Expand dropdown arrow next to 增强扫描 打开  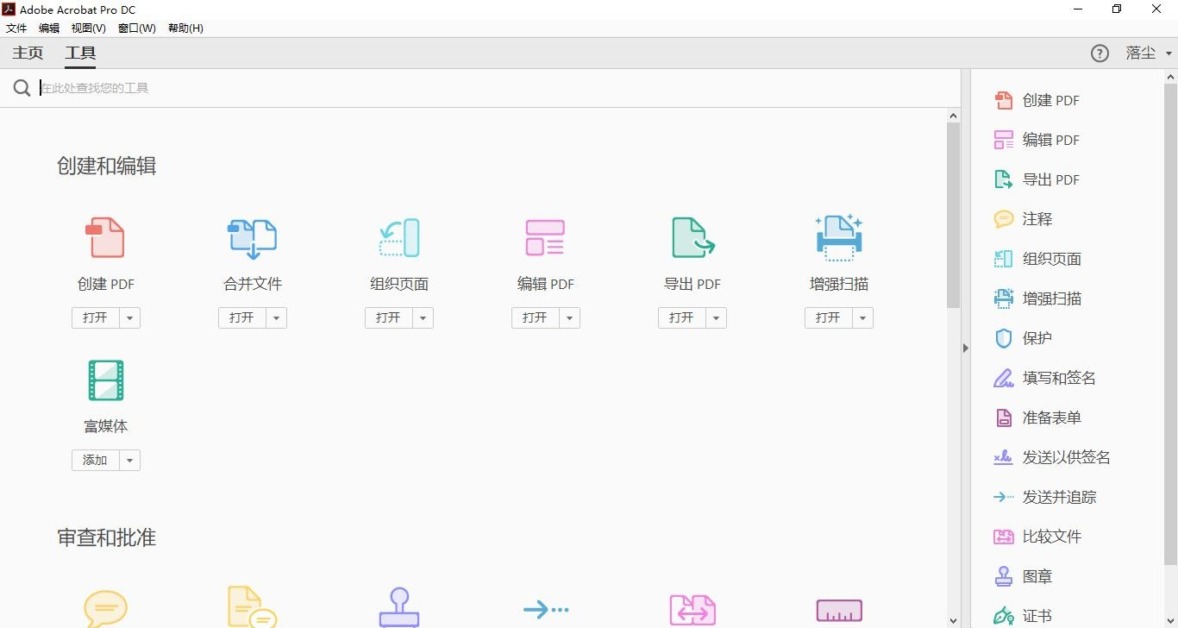[x=862, y=318]
